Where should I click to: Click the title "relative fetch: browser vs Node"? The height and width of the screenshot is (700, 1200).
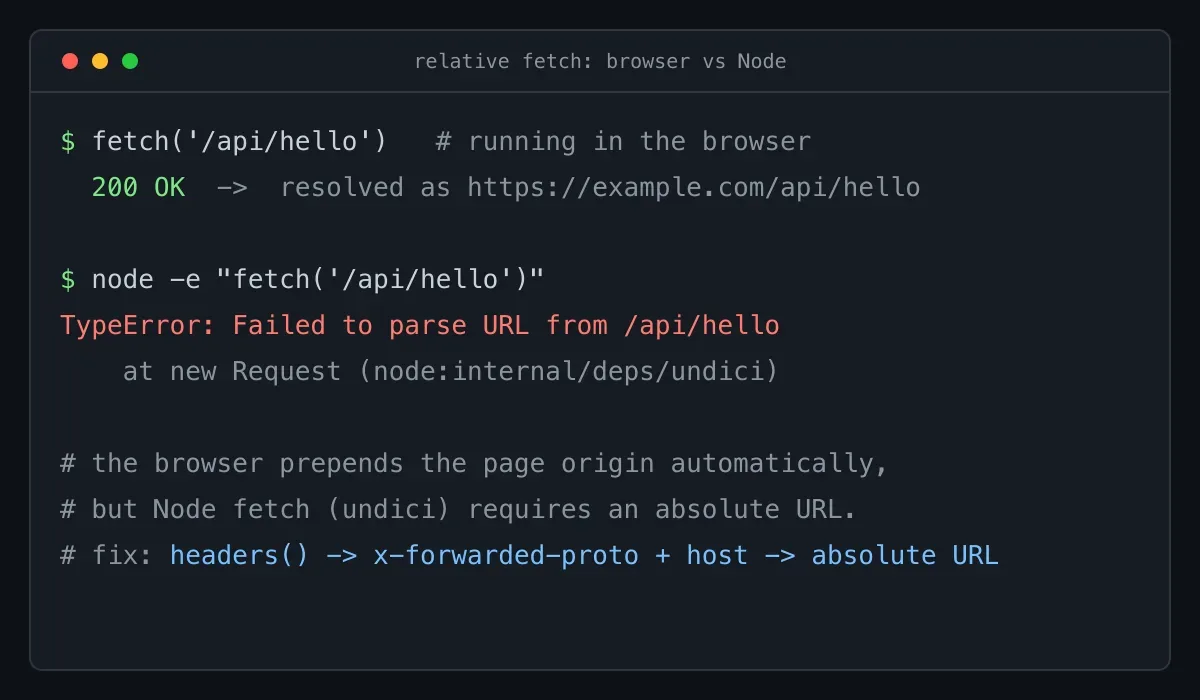(x=600, y=61)
